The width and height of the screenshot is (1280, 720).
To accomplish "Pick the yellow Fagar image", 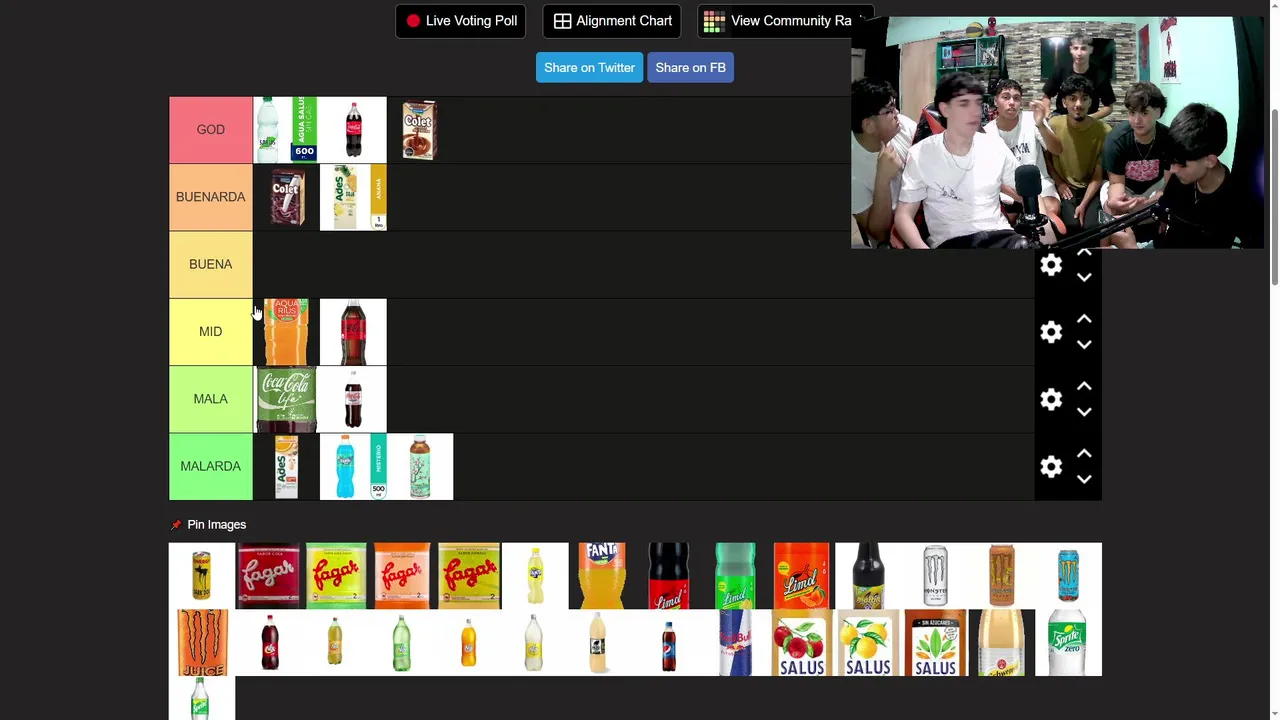I will pos(469,576).
